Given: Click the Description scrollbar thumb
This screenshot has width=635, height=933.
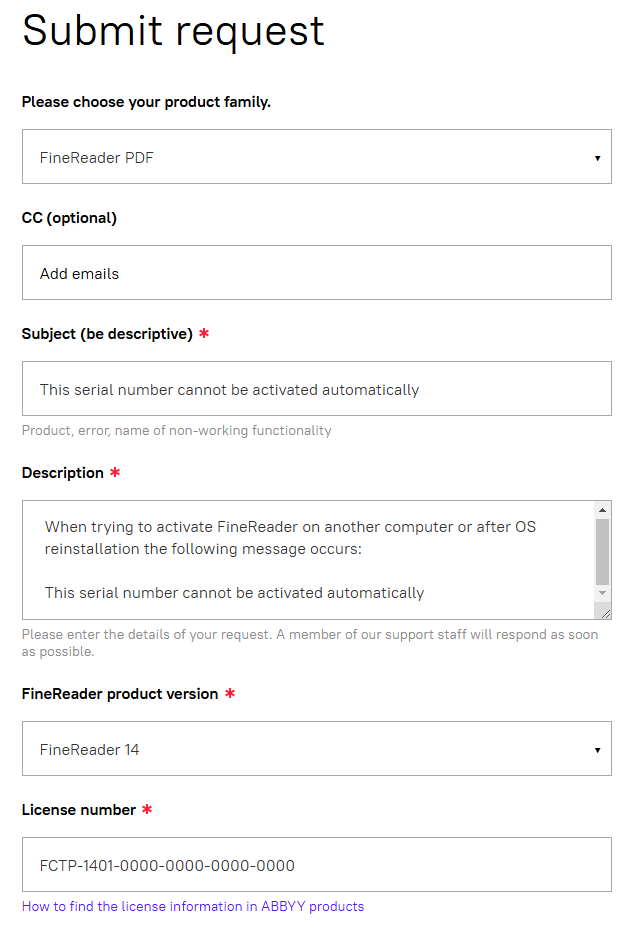Looking at the screenshot, I should (602, 552).
